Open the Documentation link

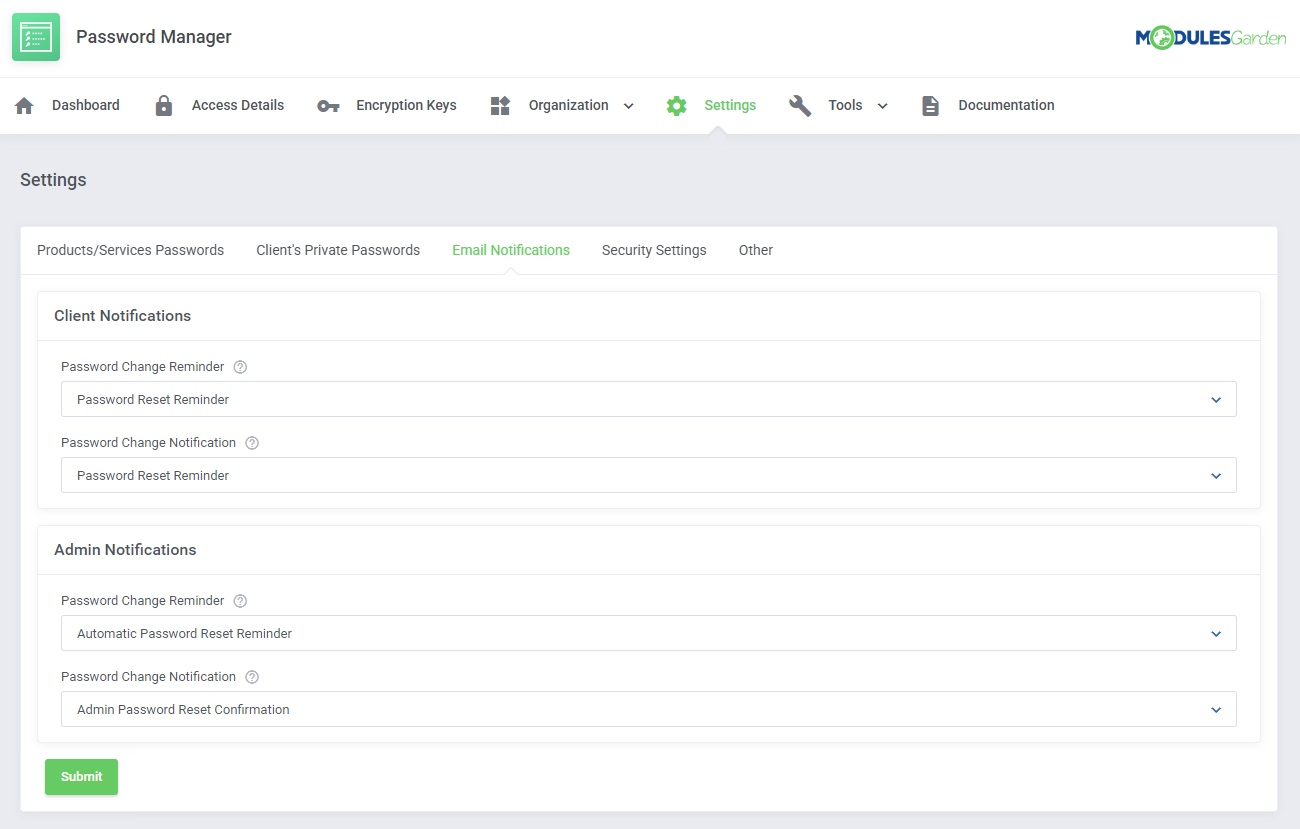[x=1006, y=105]
